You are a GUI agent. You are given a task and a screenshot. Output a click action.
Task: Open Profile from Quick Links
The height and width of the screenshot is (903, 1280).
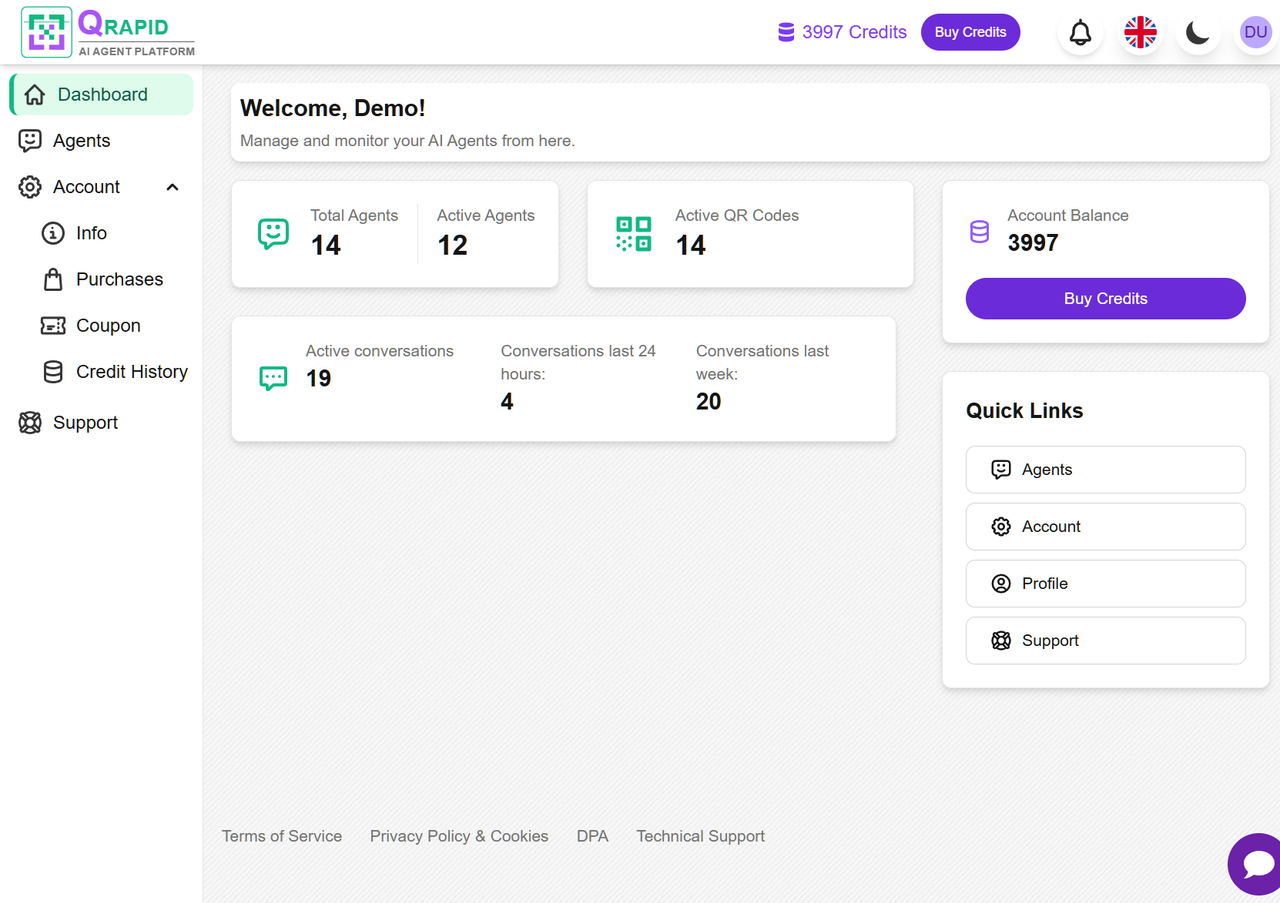[x=1105, y=583]
